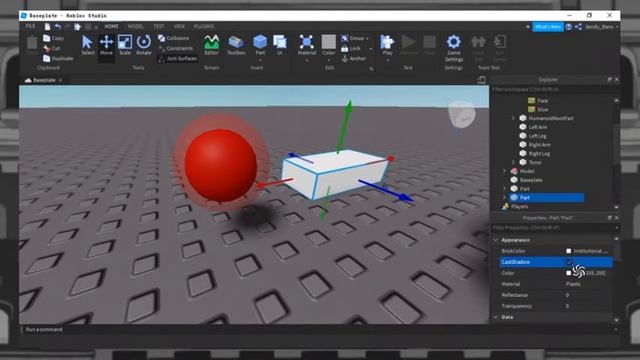Open the Color dropdown arrow in the ribbon

[329, 60]
